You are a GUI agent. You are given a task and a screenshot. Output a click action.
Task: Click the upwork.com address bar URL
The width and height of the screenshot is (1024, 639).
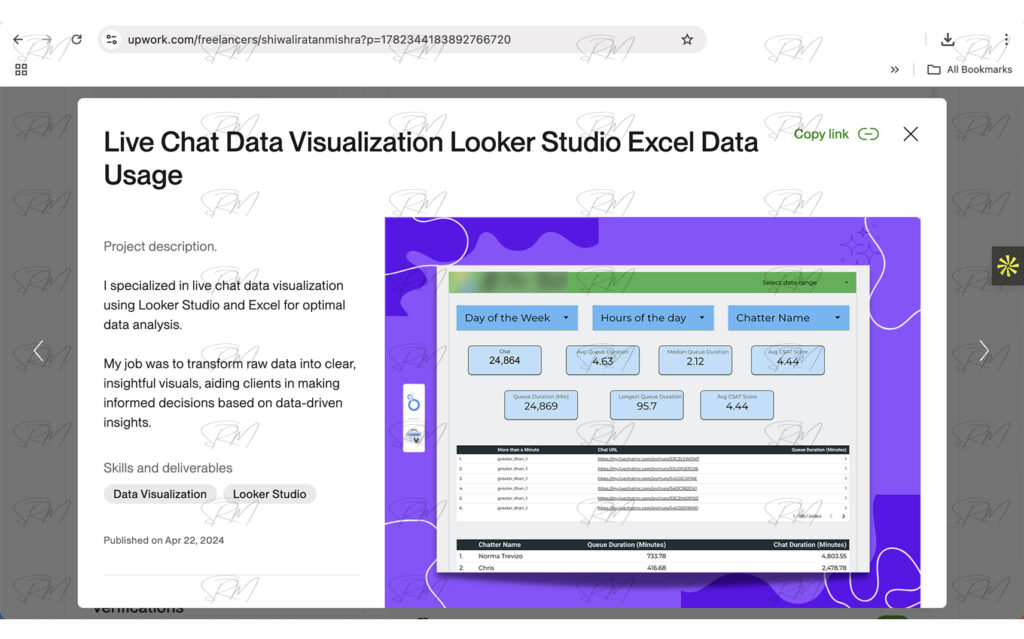point(319,39)
